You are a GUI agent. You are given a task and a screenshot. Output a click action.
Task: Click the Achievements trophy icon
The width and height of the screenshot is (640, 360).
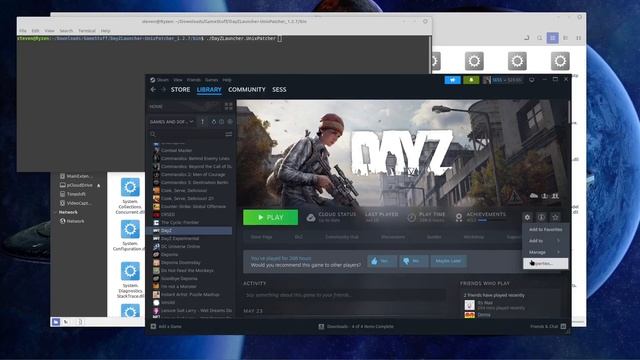(x=459, y=217)
